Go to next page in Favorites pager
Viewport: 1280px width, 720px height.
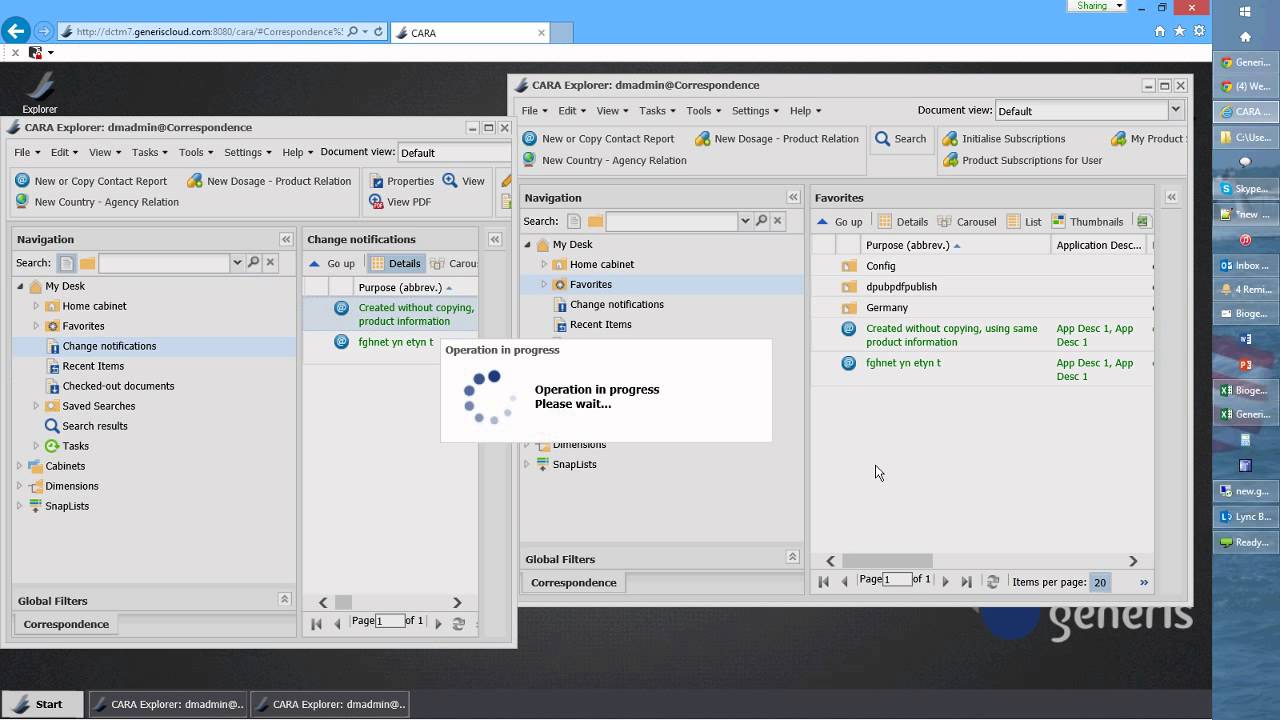pyautogui.click(x=945, y=581)
